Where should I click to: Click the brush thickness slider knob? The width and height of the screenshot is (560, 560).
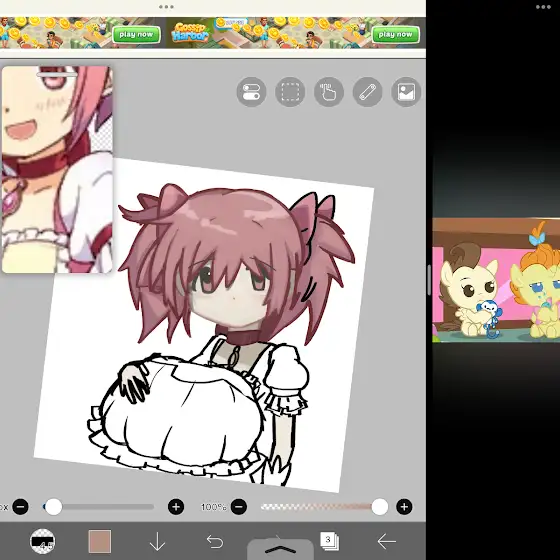[x=53, y=507]
